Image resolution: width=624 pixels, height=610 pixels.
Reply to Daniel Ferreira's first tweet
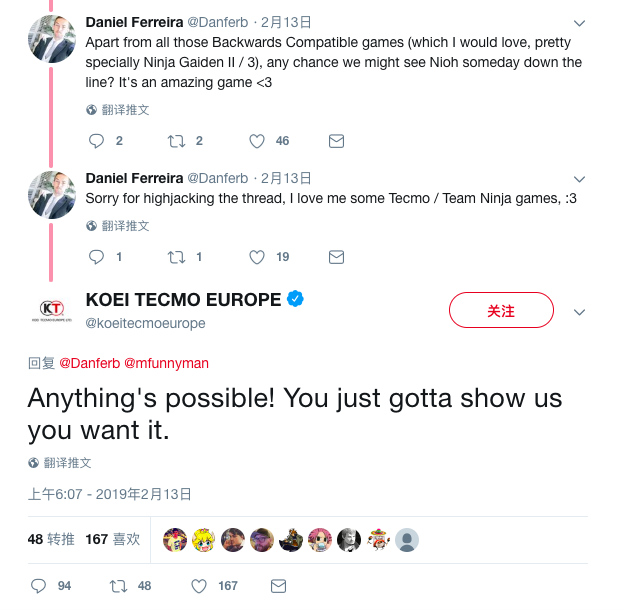[97, 141]
